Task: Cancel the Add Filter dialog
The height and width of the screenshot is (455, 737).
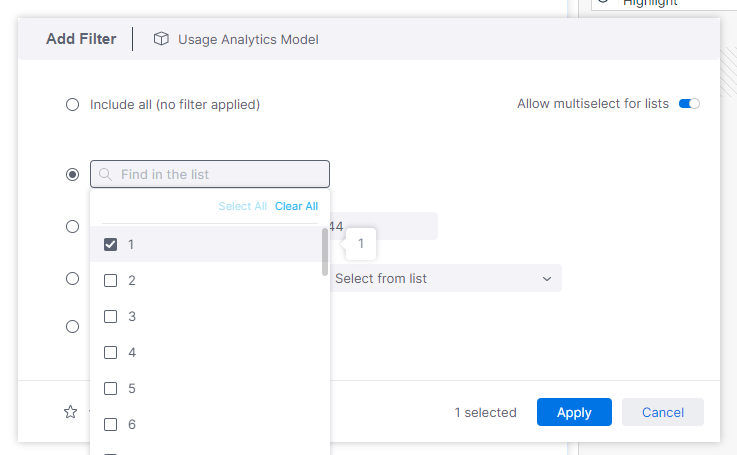Action: [662, 412]
